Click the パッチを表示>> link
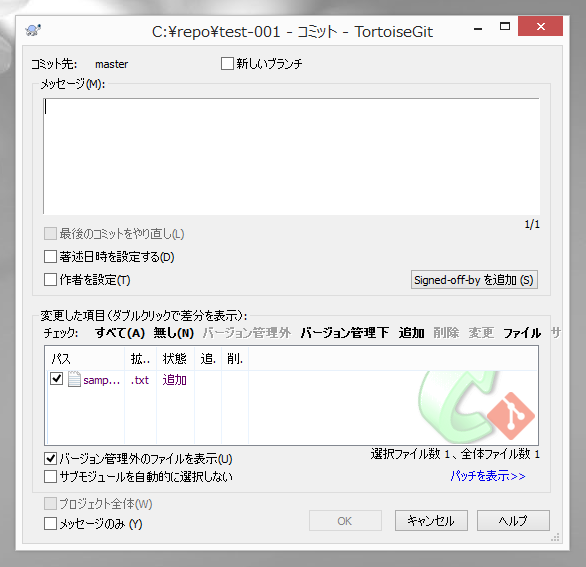 click(488, 476)
